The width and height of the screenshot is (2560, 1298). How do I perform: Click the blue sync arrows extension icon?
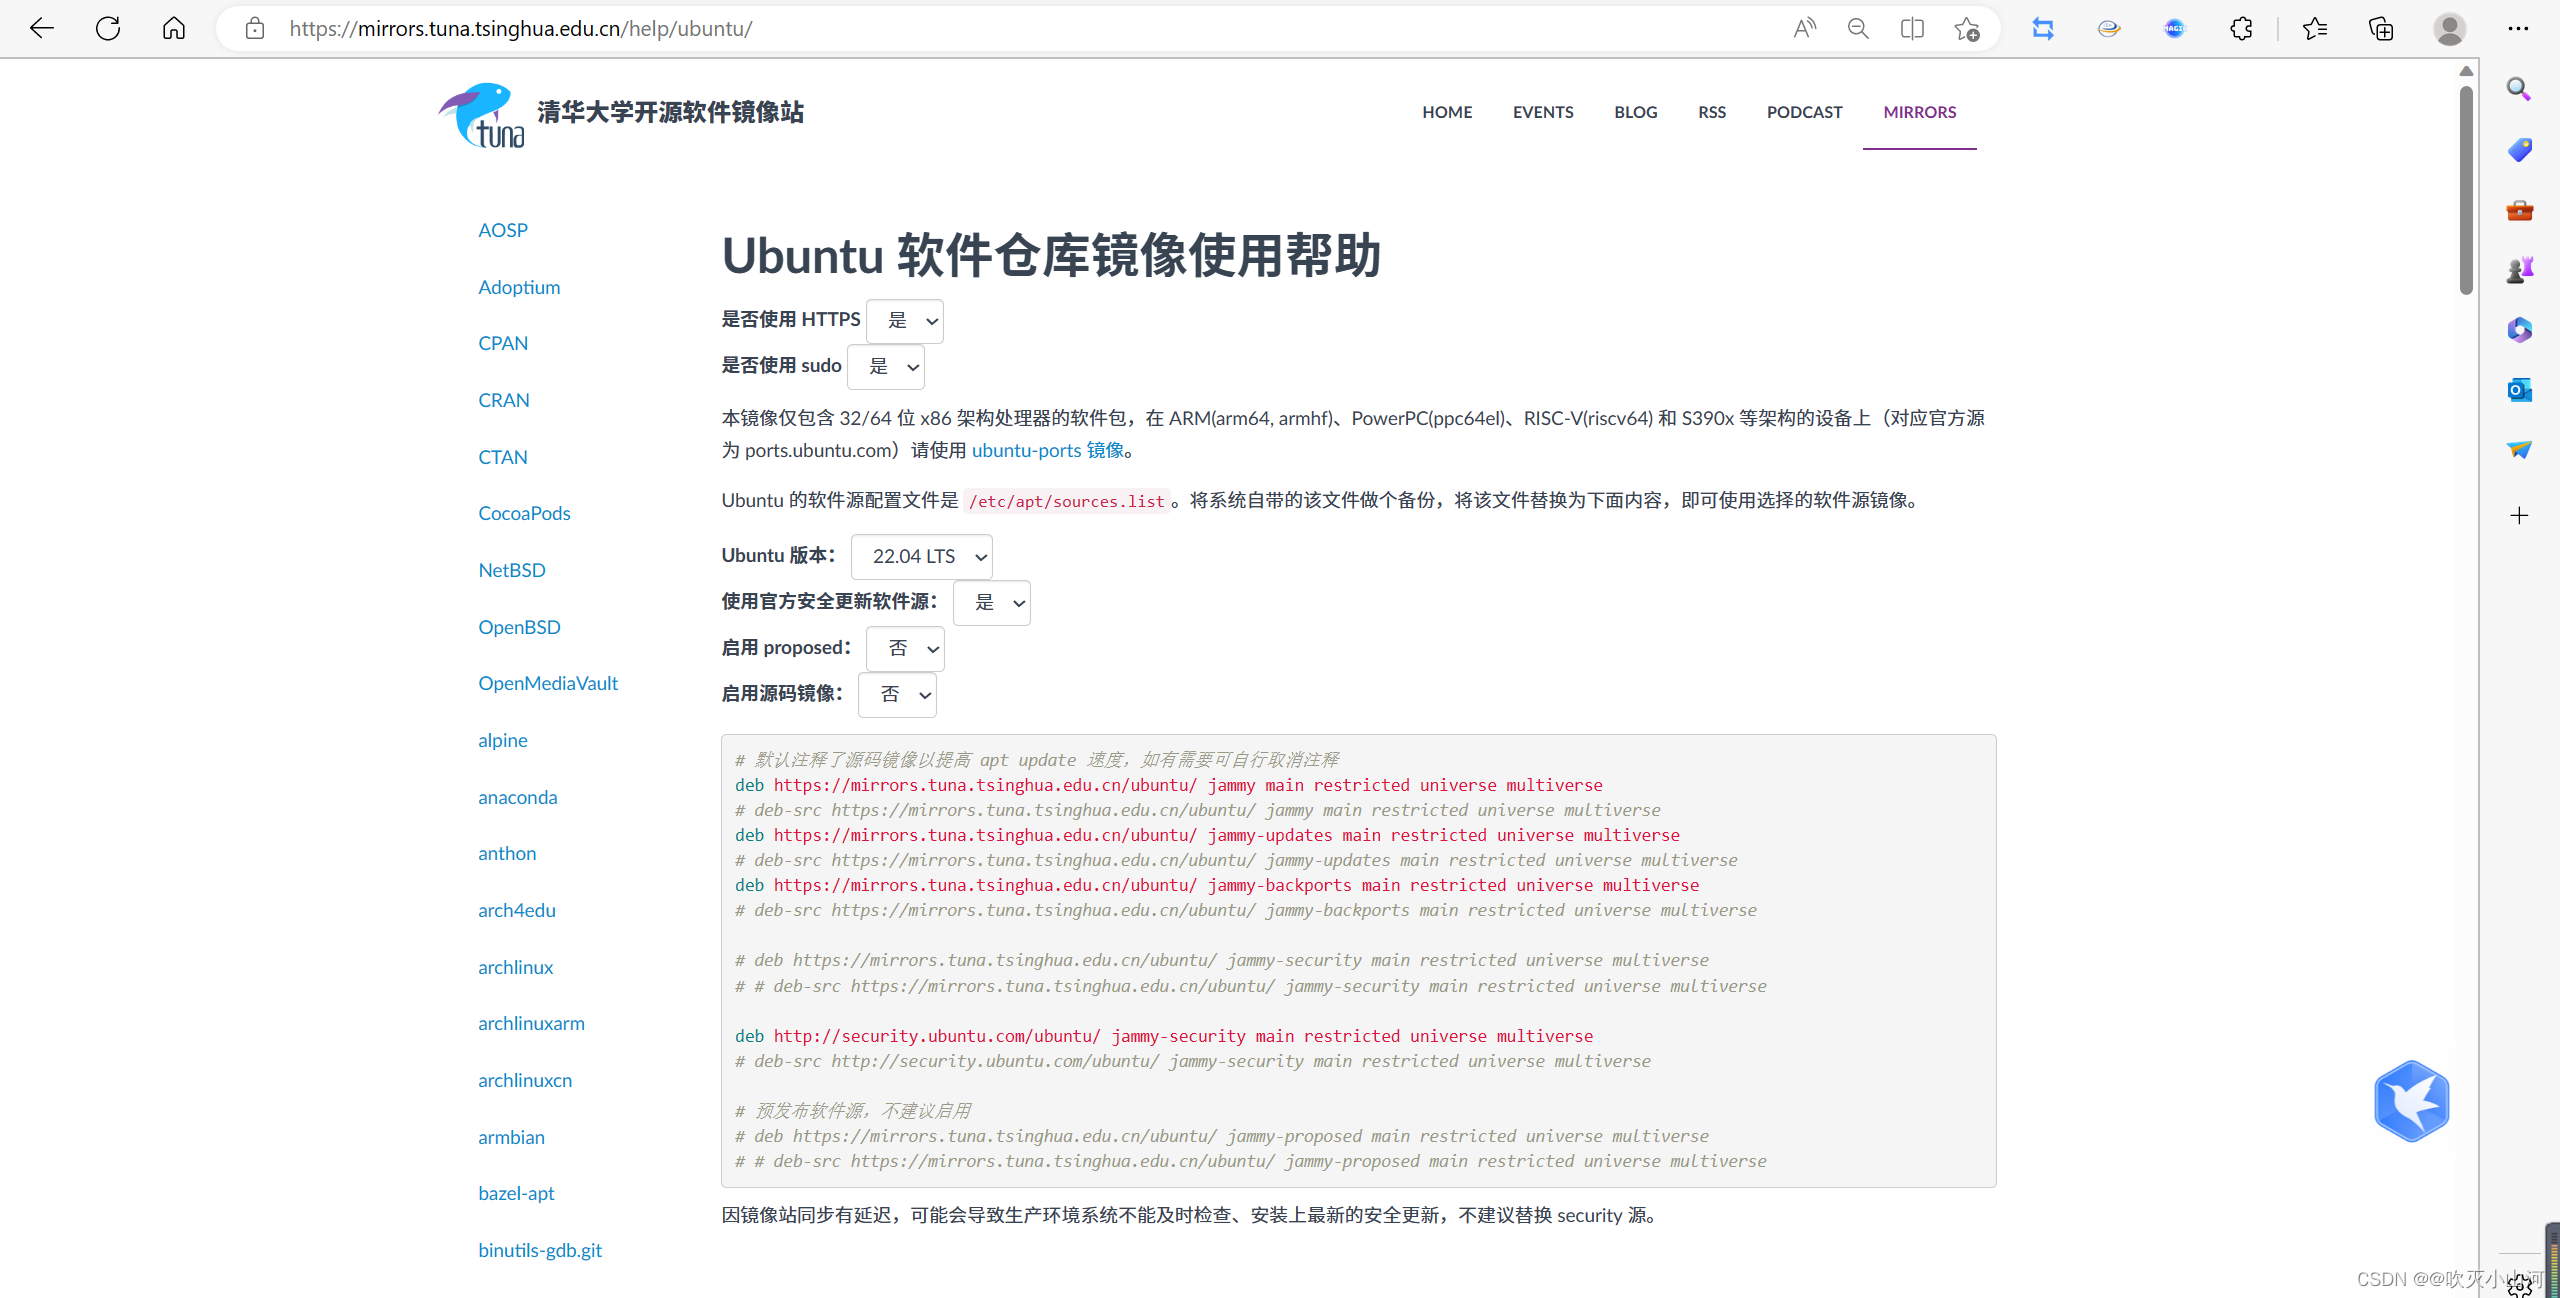pyautogui.click(x=2043, y=28)
